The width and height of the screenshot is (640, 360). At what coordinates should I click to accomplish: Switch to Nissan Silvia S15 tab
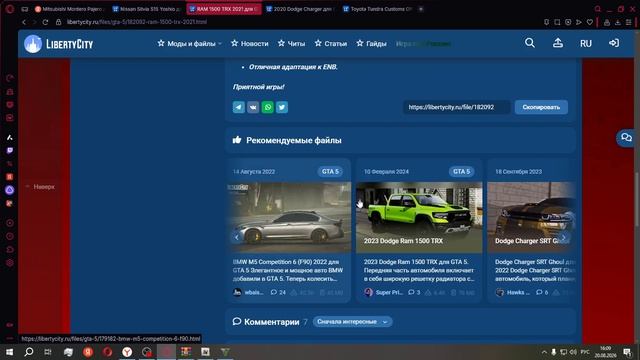[147, 9]
